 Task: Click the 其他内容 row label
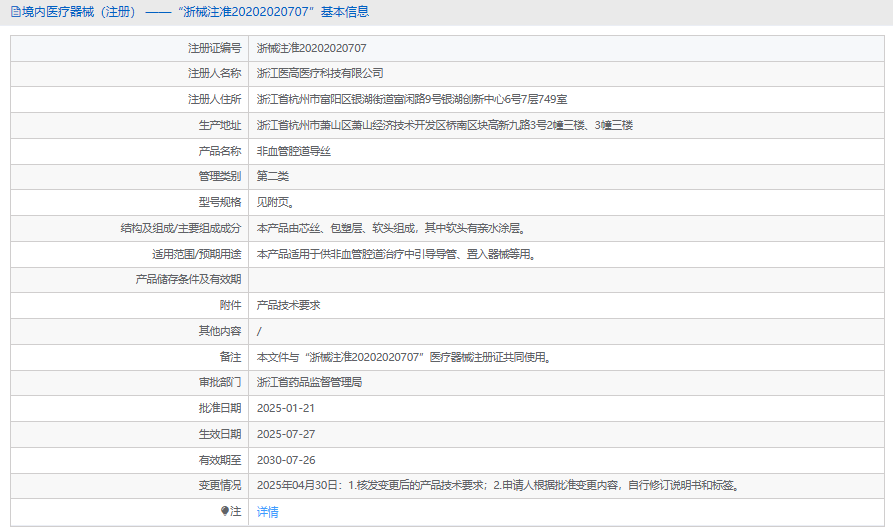coord(220,331)
